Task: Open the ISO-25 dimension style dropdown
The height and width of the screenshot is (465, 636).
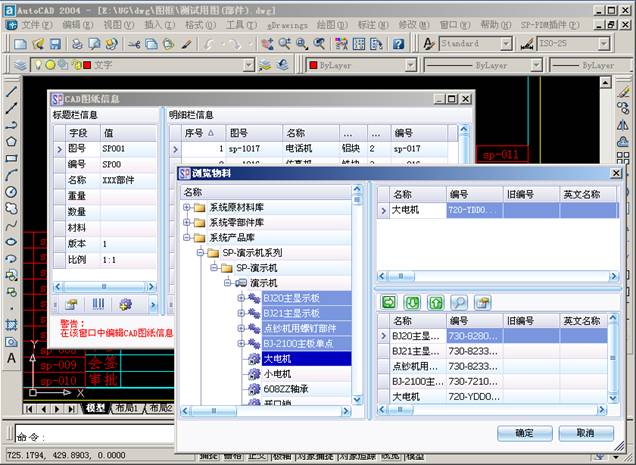Action: coord(604,44)
